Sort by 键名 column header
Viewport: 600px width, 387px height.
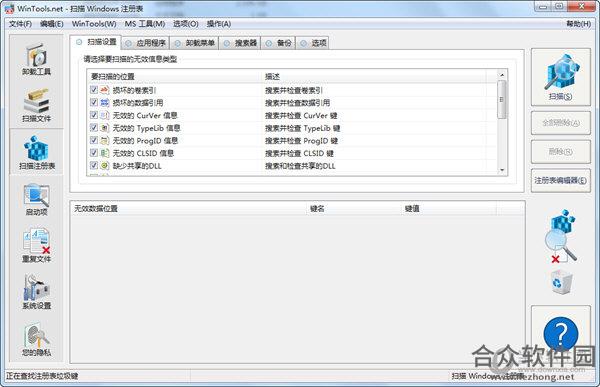click(355, 209)
